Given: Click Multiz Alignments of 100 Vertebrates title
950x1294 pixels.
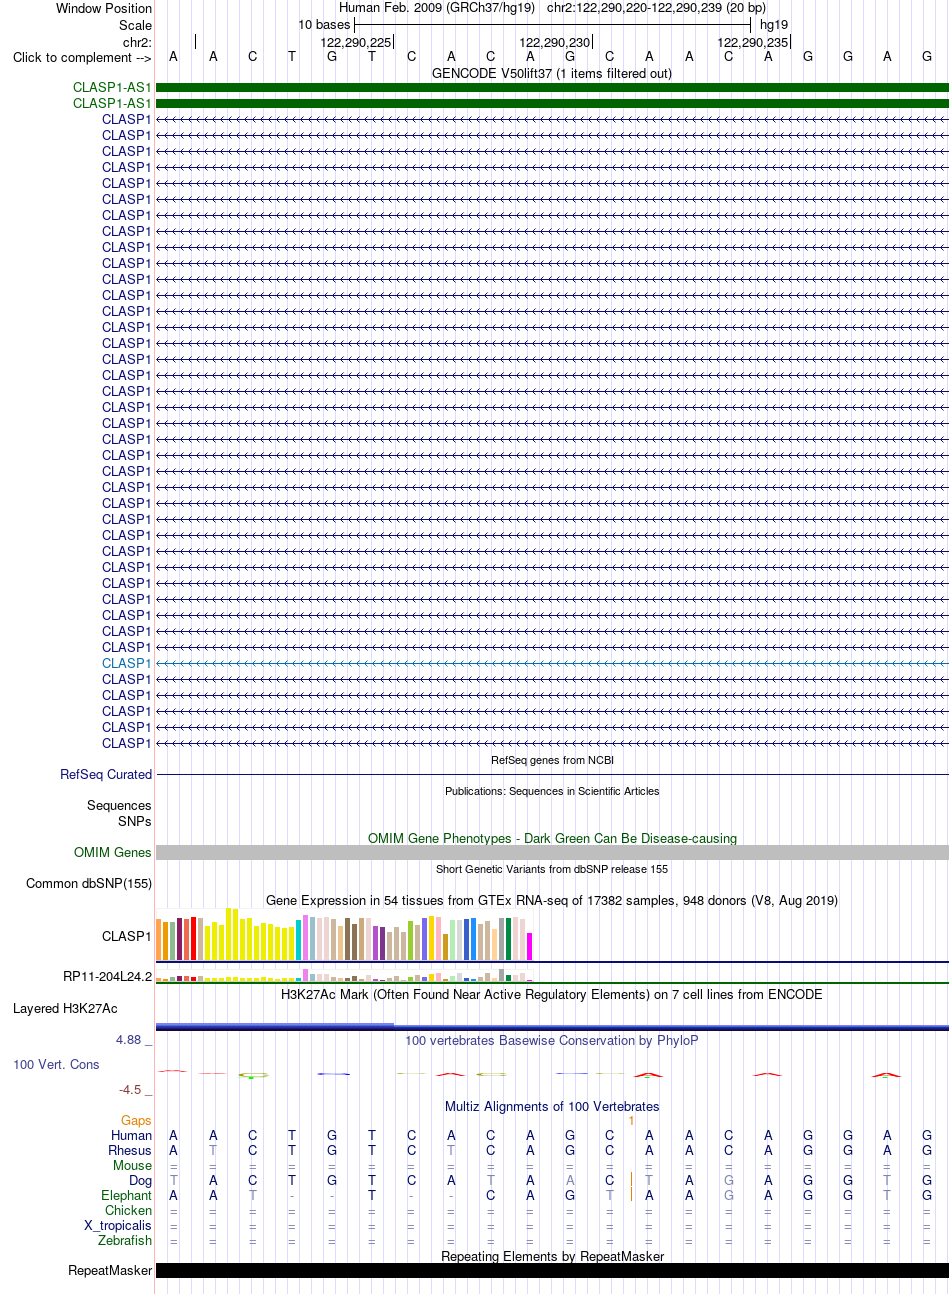Looking at the screenshot, I should click(x=552, y=1107).
